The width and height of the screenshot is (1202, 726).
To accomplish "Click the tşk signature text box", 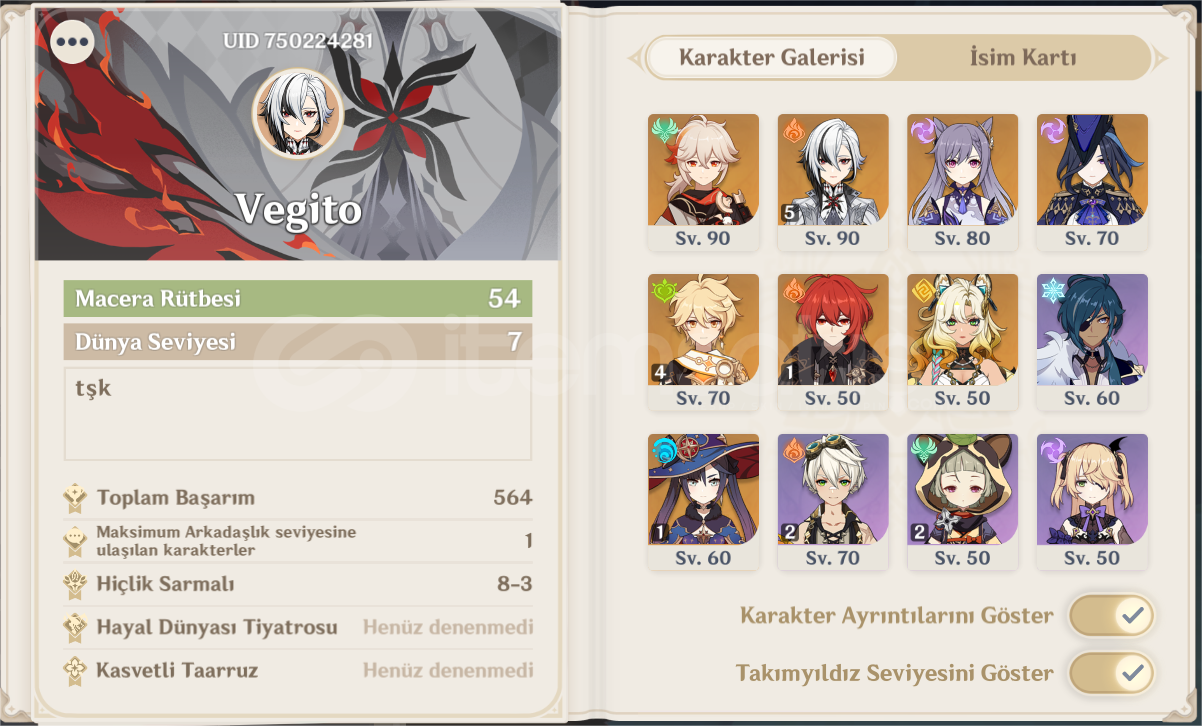I will (298, 413).
